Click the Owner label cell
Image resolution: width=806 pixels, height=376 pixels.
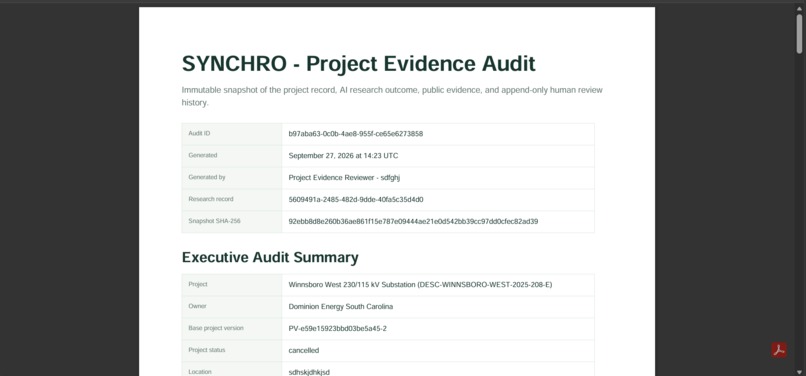(232, 307)
